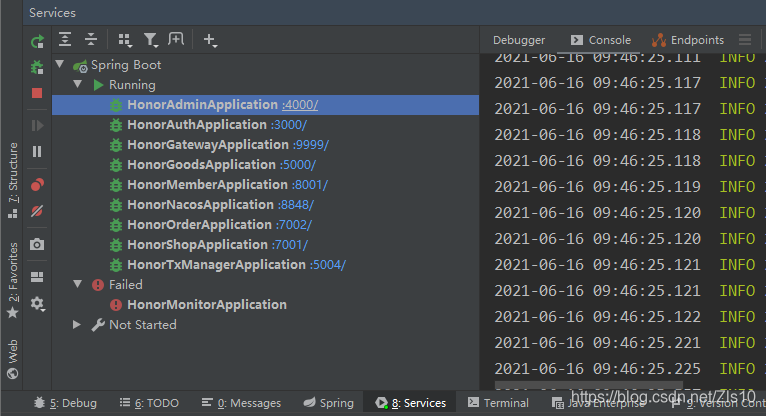The image size is (766, 416).
Task: Open the :3000/ port link
Action: pos(289,125)
